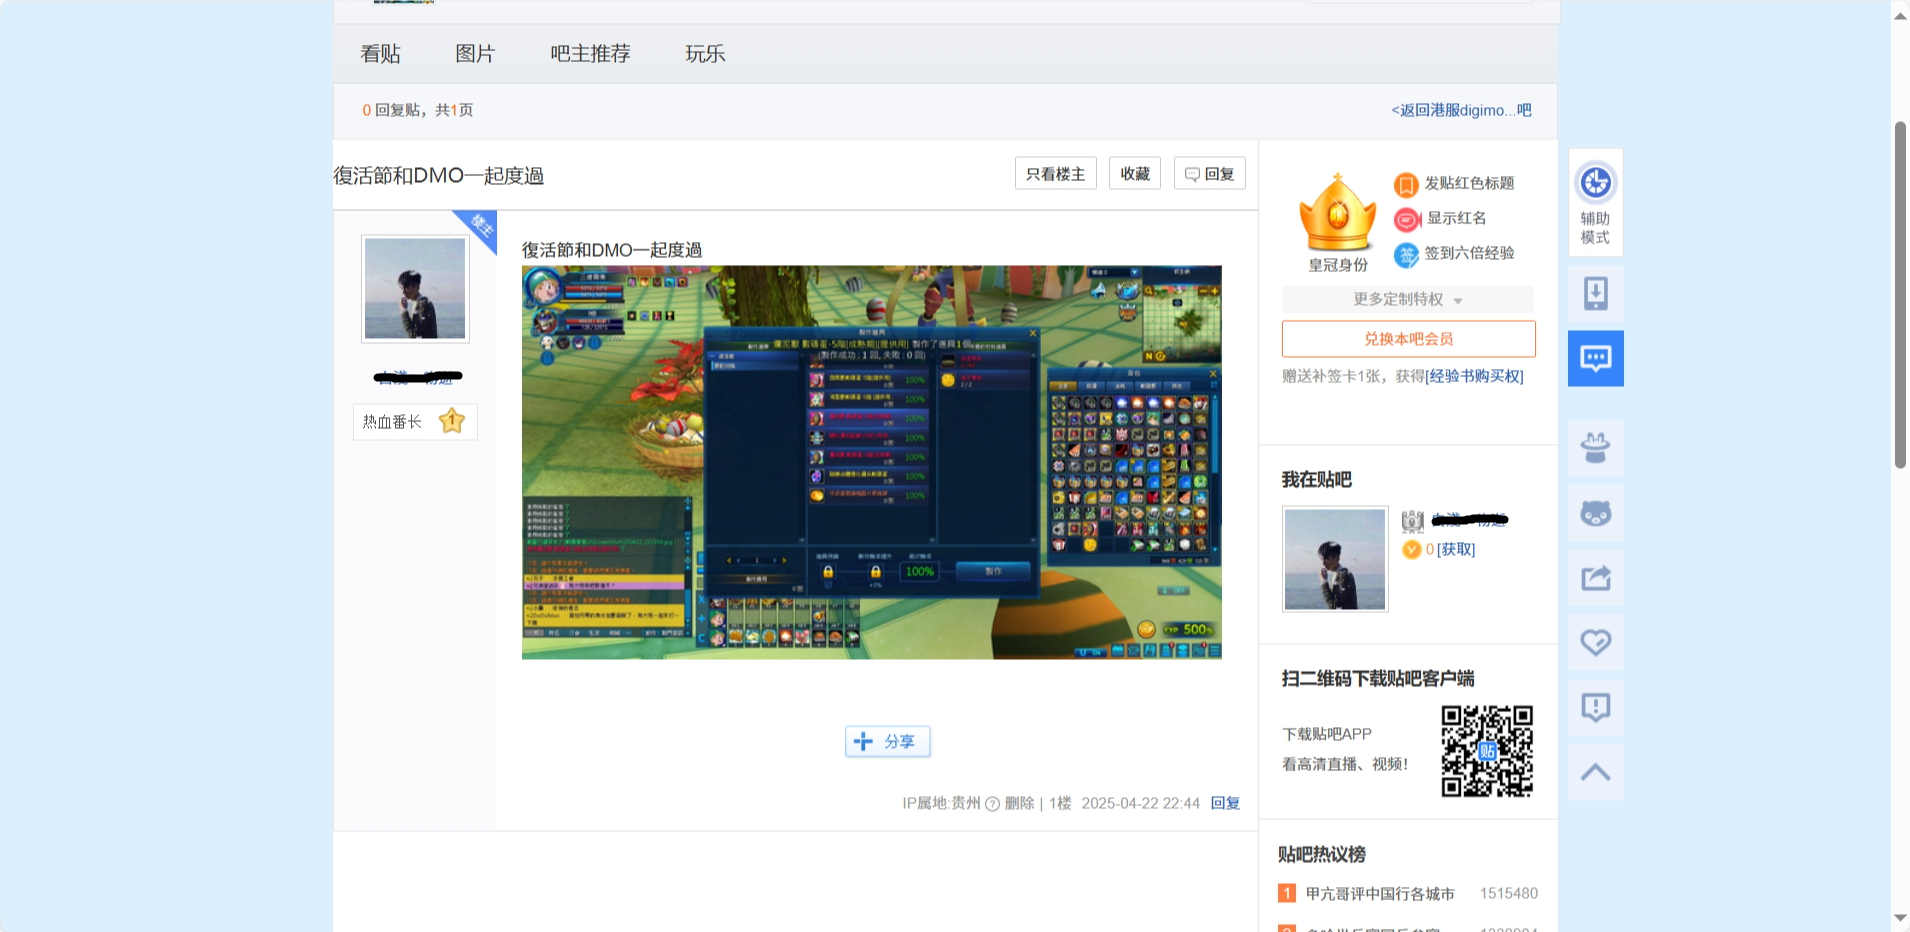1910x932 pixels.
Task: Click the 贴吧热议榜 heading
Action: 1321,854
